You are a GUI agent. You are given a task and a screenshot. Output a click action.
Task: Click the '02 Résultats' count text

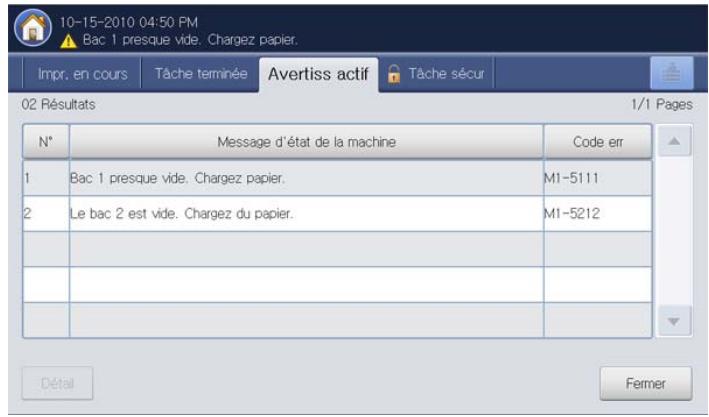tap(58, 104)
